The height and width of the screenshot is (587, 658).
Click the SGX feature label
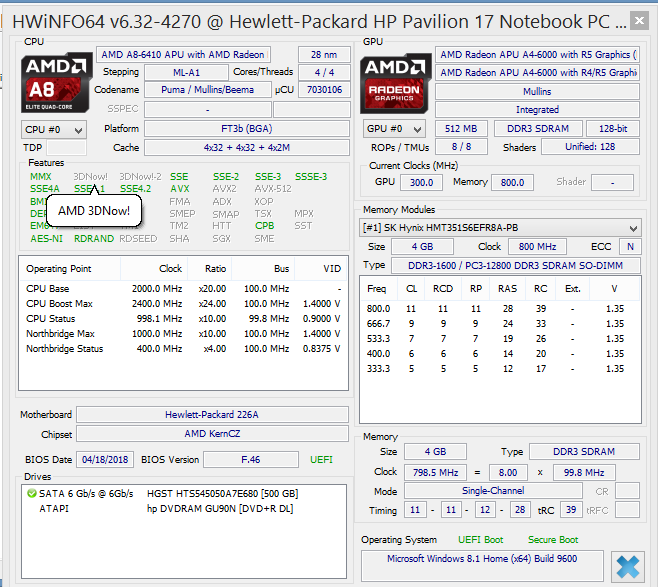221,239
